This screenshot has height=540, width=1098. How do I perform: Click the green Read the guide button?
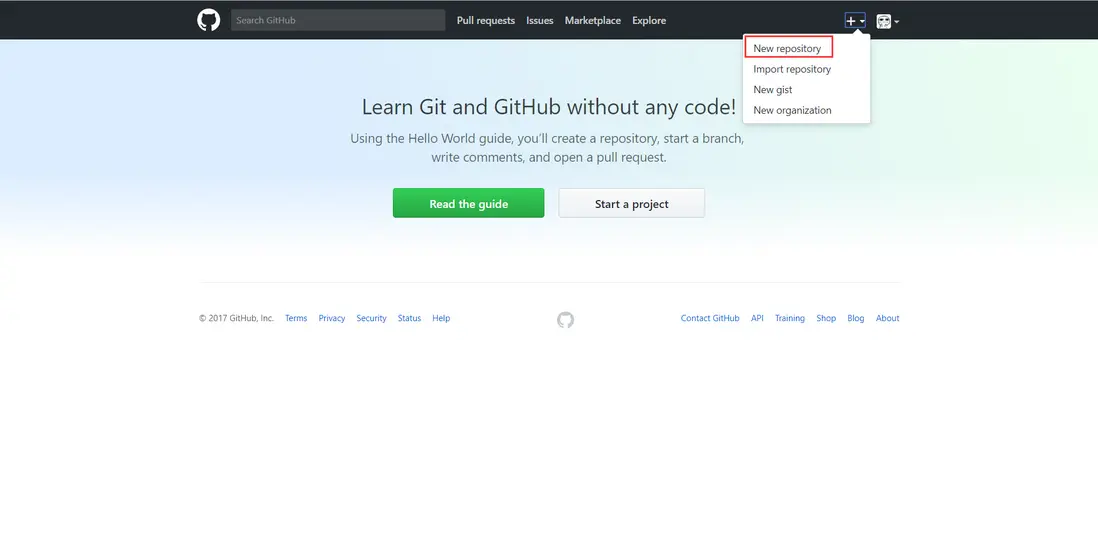click(468, 203)
